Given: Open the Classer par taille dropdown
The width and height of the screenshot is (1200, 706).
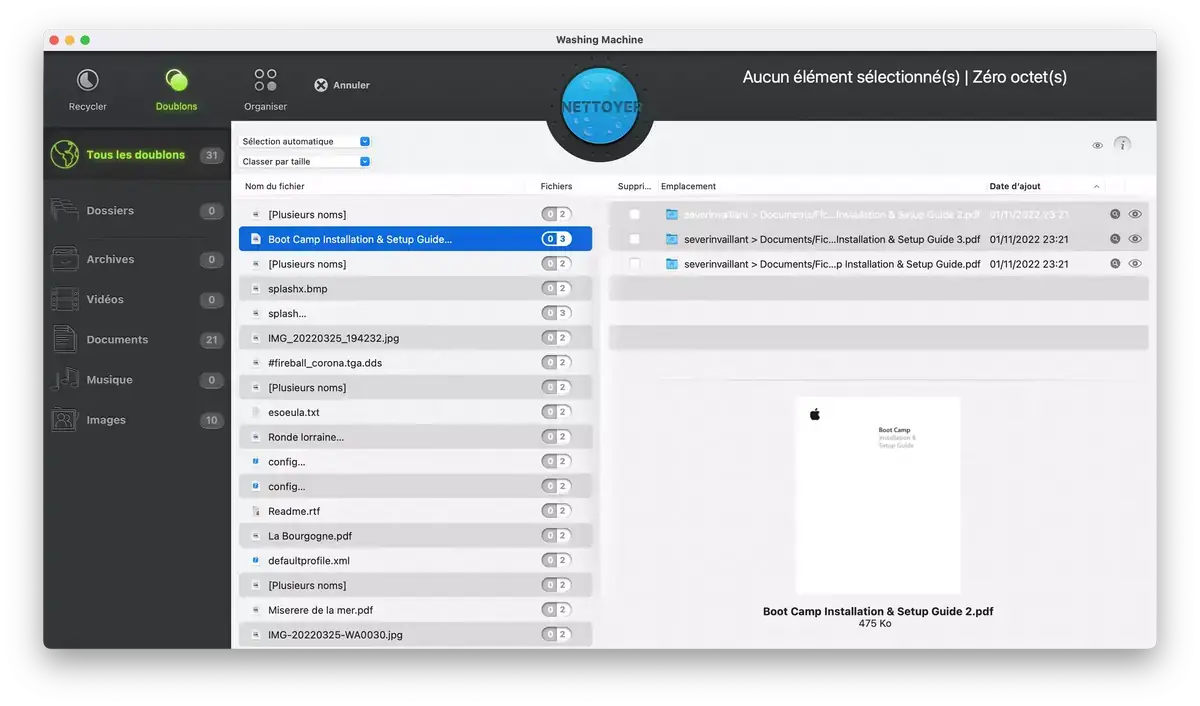Looking at the screenshot, I should pos(305,162).
